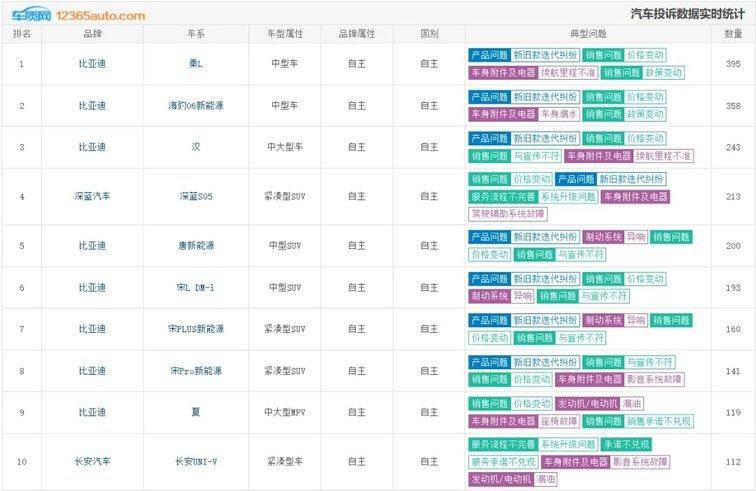756x491 pixels.
Task: Click 中型SUV type in the 唐新能源 row
Action: (285, 246)
